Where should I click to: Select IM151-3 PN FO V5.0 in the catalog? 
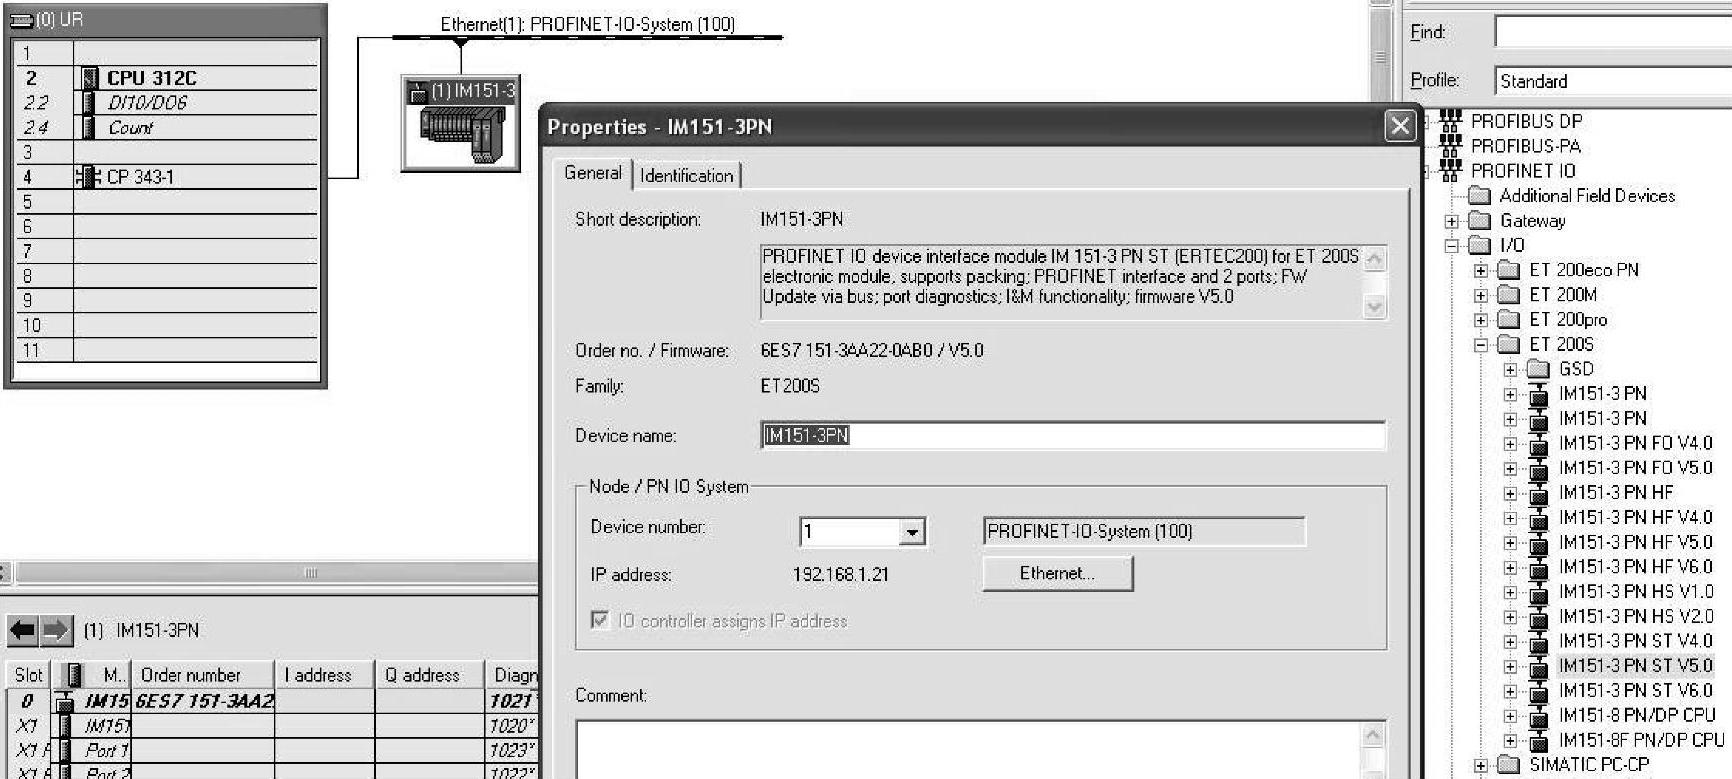coord(1635,468)
